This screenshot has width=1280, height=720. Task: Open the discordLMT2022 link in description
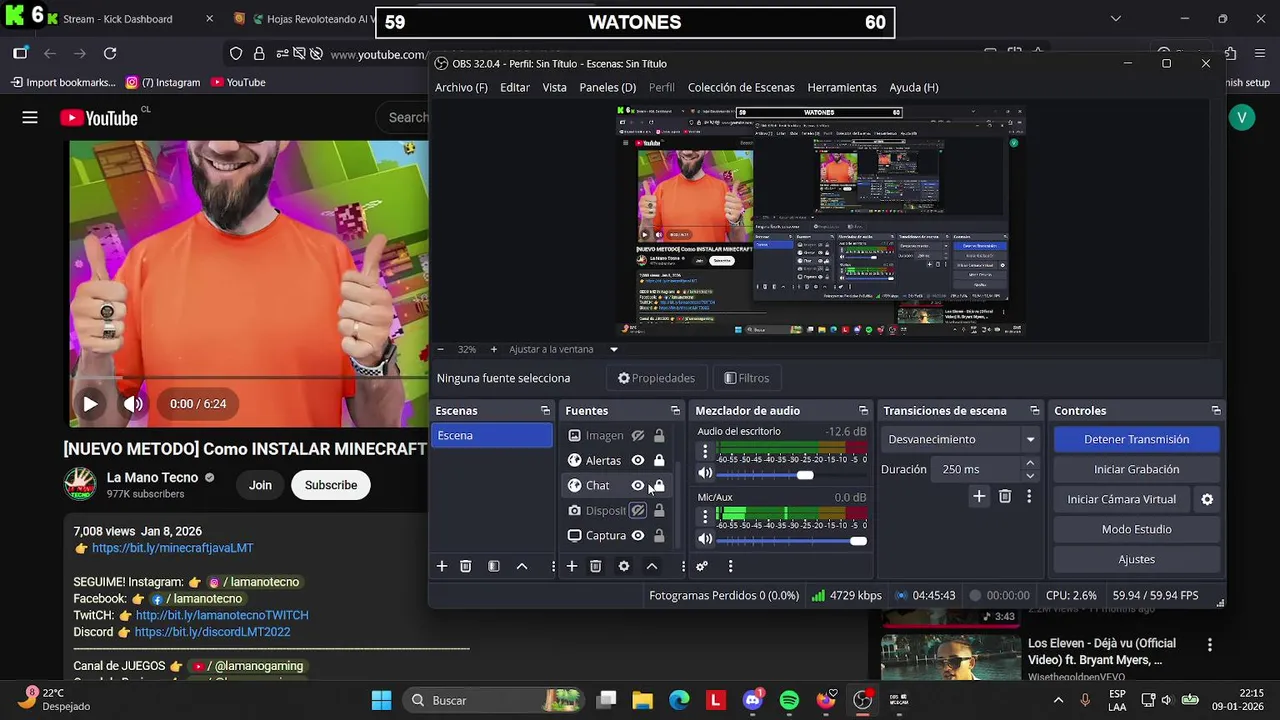tap(212, 632)
